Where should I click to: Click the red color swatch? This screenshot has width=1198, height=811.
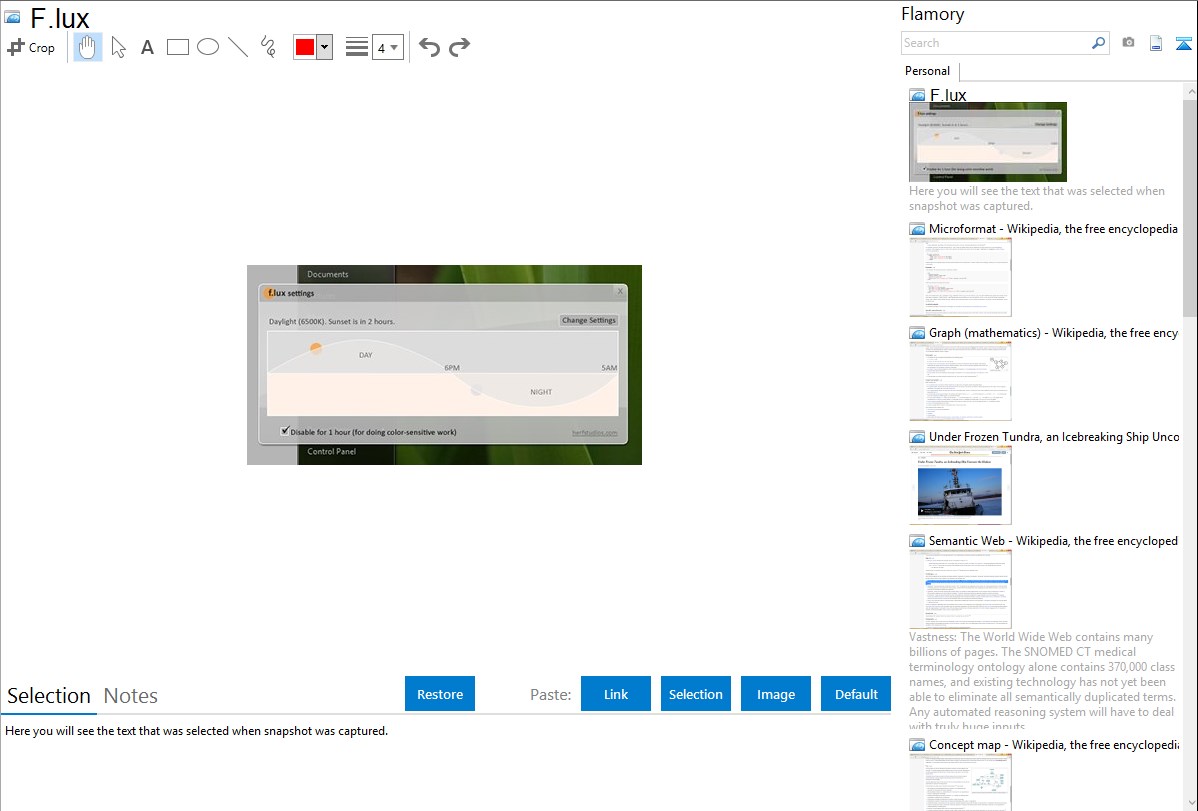tap(305, 47)
